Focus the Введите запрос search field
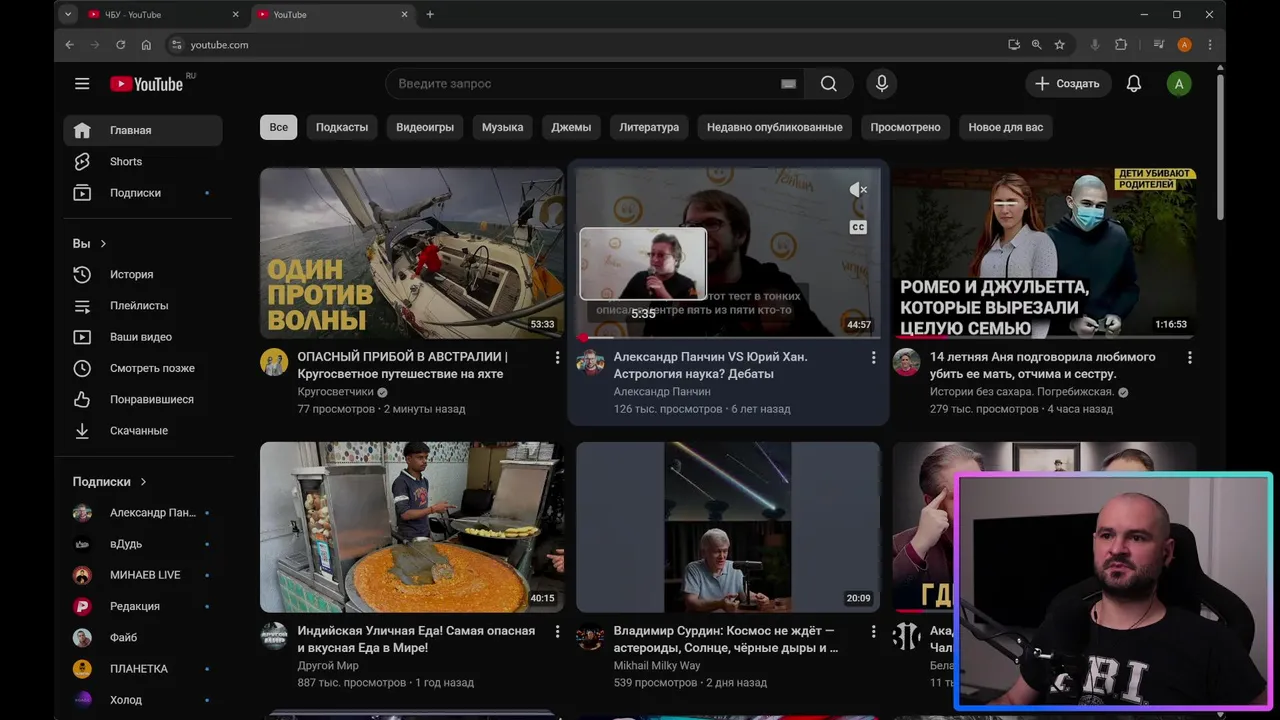1280x720 pixels. pyautogui.click(x=585, y=84)
